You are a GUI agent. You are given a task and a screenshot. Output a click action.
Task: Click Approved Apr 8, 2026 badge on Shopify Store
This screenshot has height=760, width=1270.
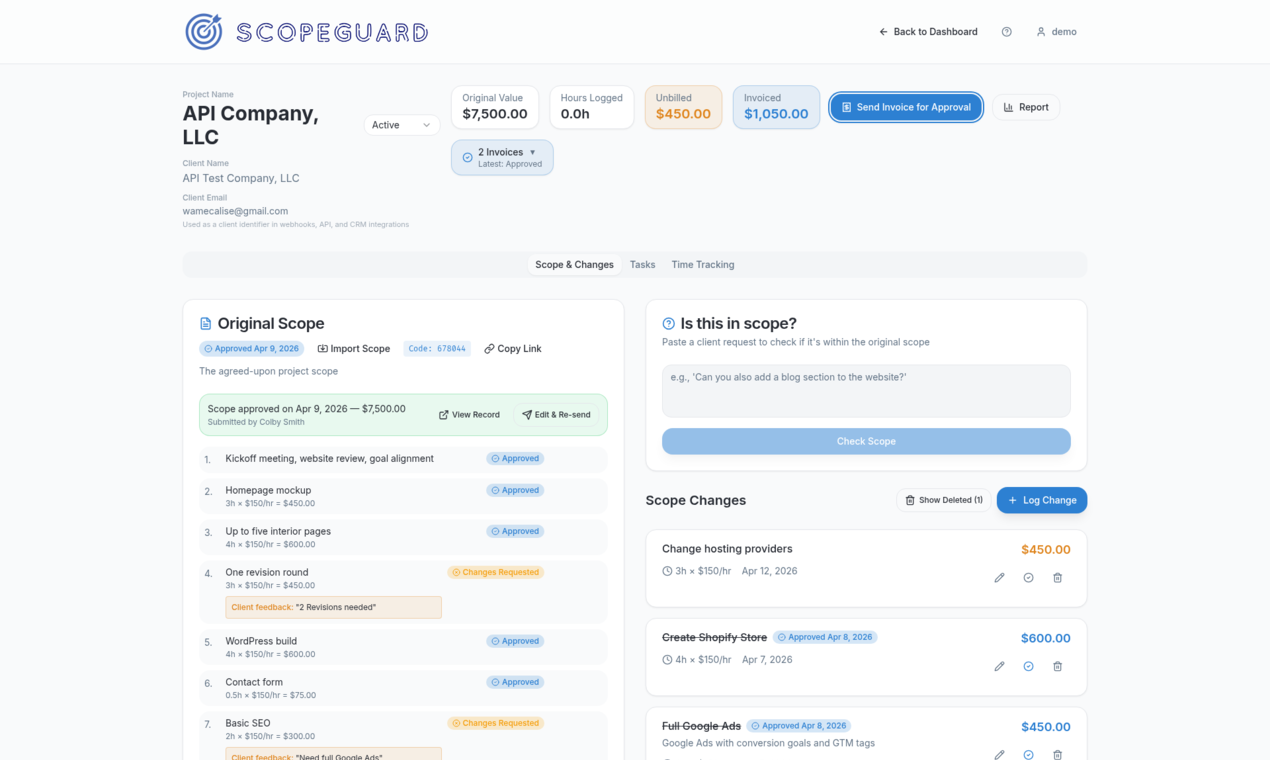pyautogui.click(x=825, y=637)
